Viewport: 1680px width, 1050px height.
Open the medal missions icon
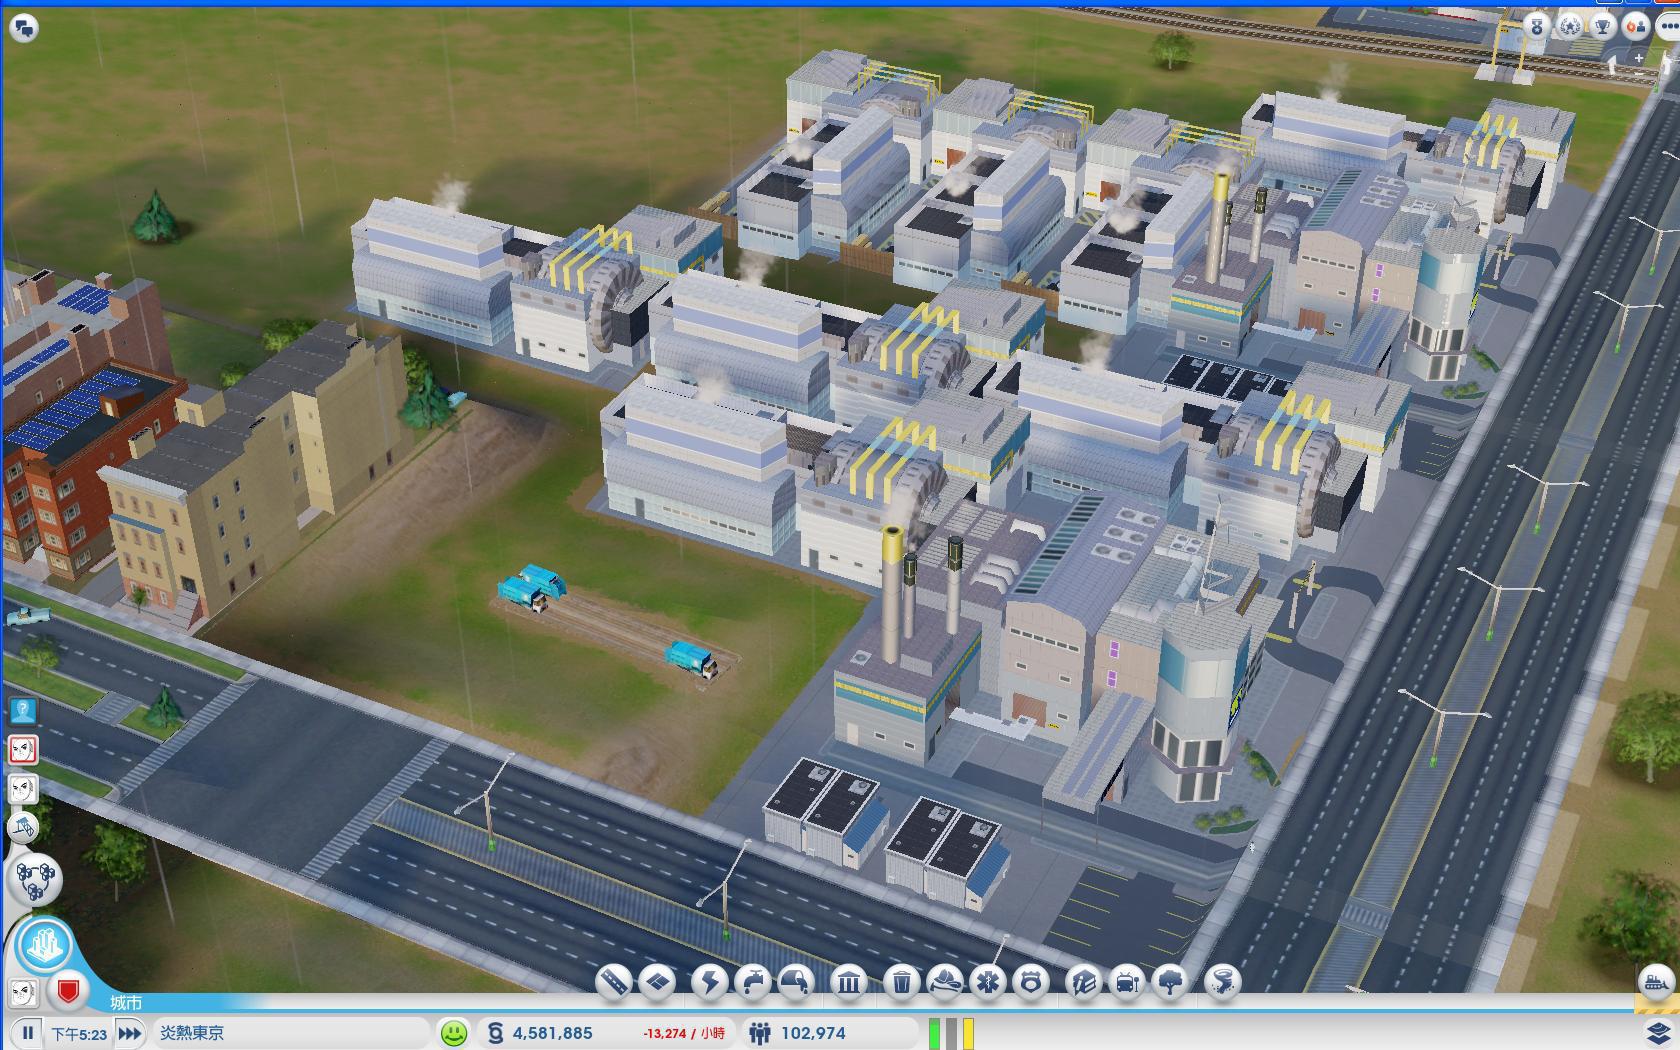pos(1537,26)
